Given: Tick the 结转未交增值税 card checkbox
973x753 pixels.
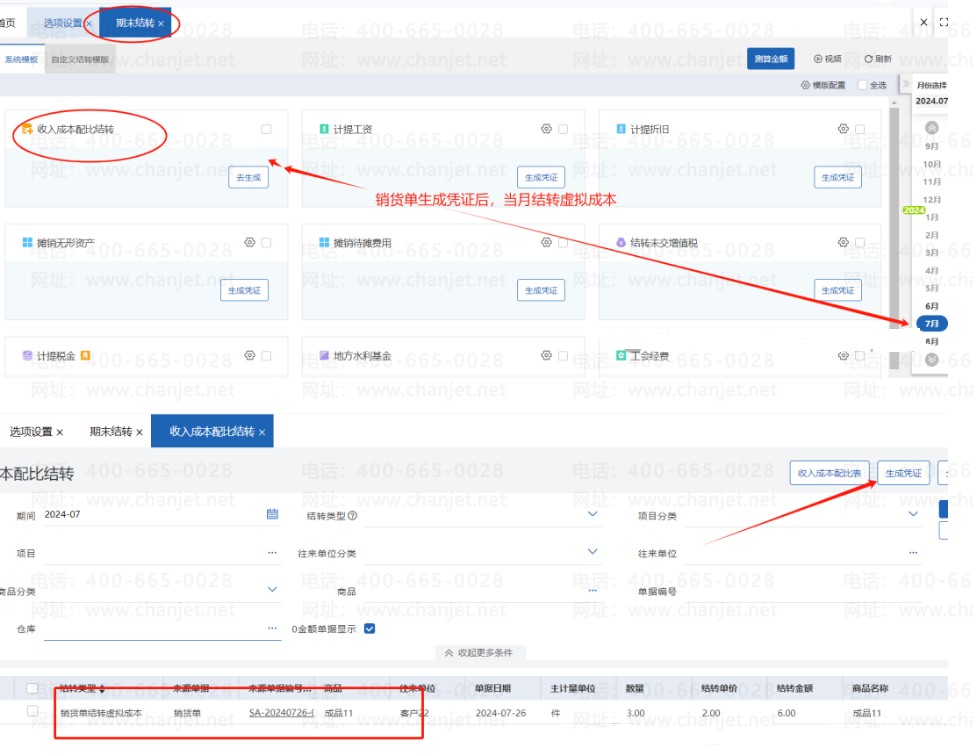Looking at the screenshot, I should tap(860, 243).
